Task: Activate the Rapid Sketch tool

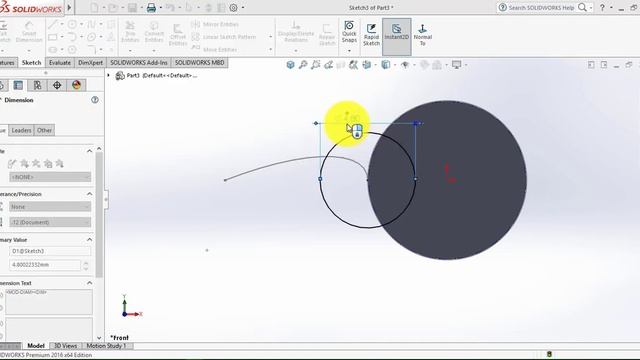Action: [371, 34]
